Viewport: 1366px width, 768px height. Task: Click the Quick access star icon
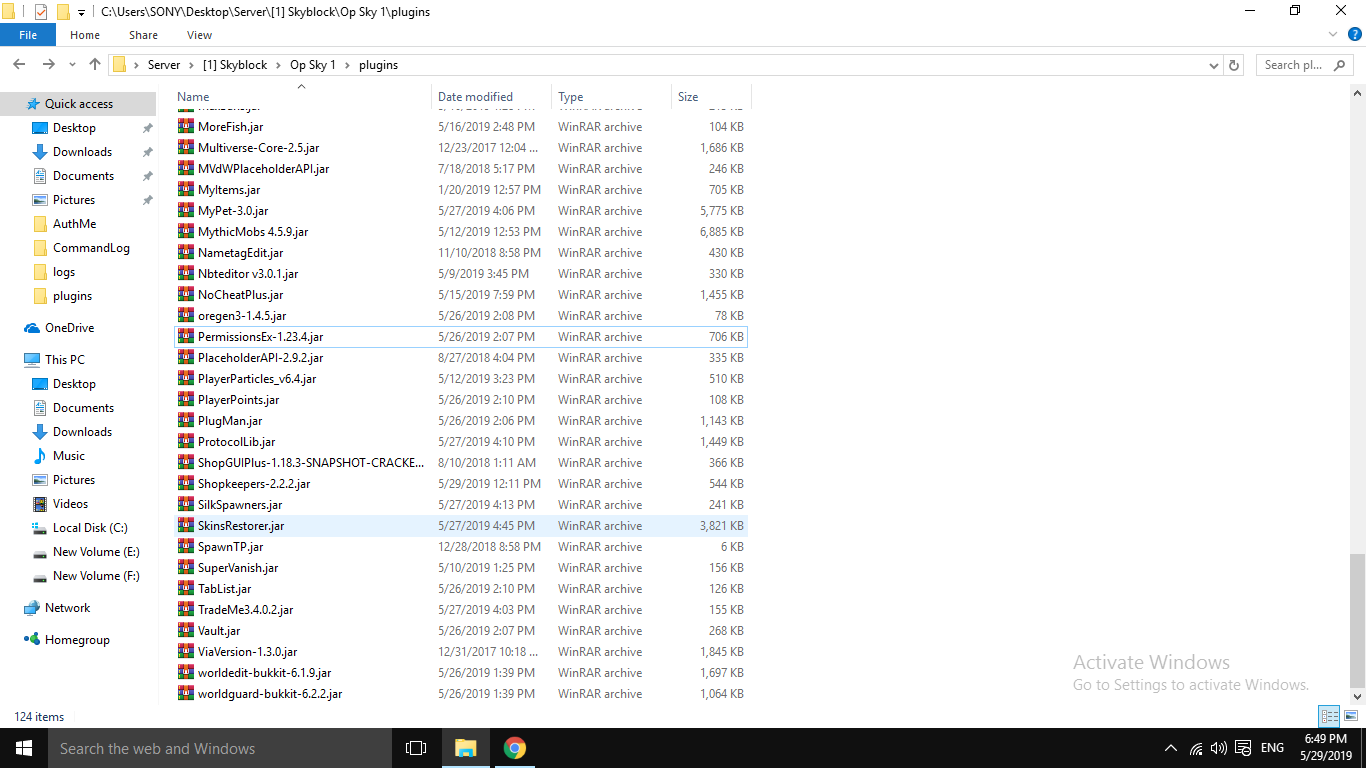[33, 104]
